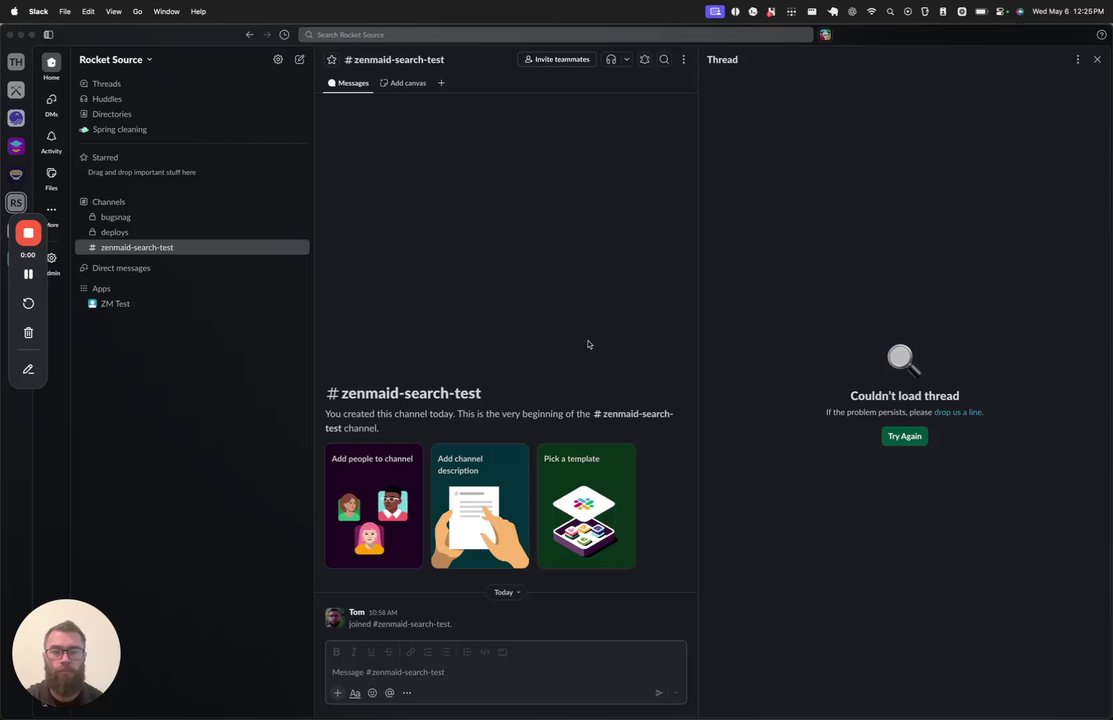Open Files in the sidebar rail
Viewport: 1113px width, 720px height.
coord(51,178)
